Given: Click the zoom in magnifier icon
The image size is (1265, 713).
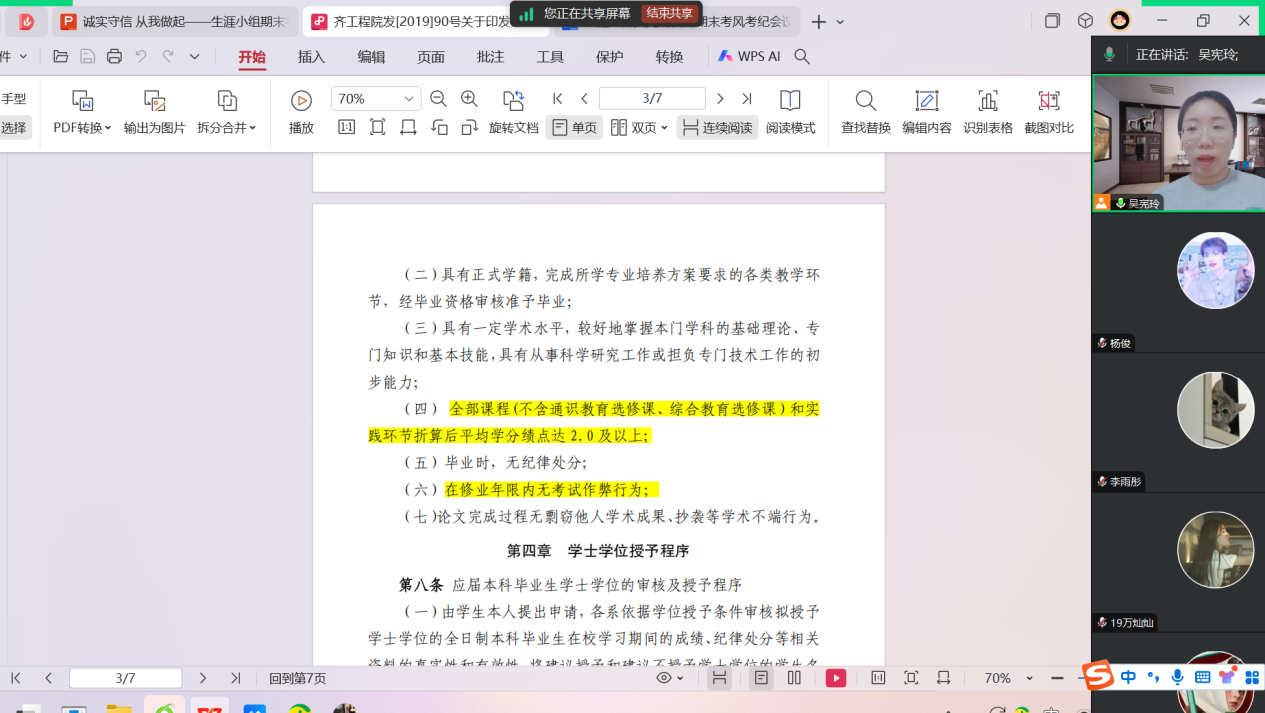Looking at the screenshot, I should pyautogui.click(x=469, y=98).
